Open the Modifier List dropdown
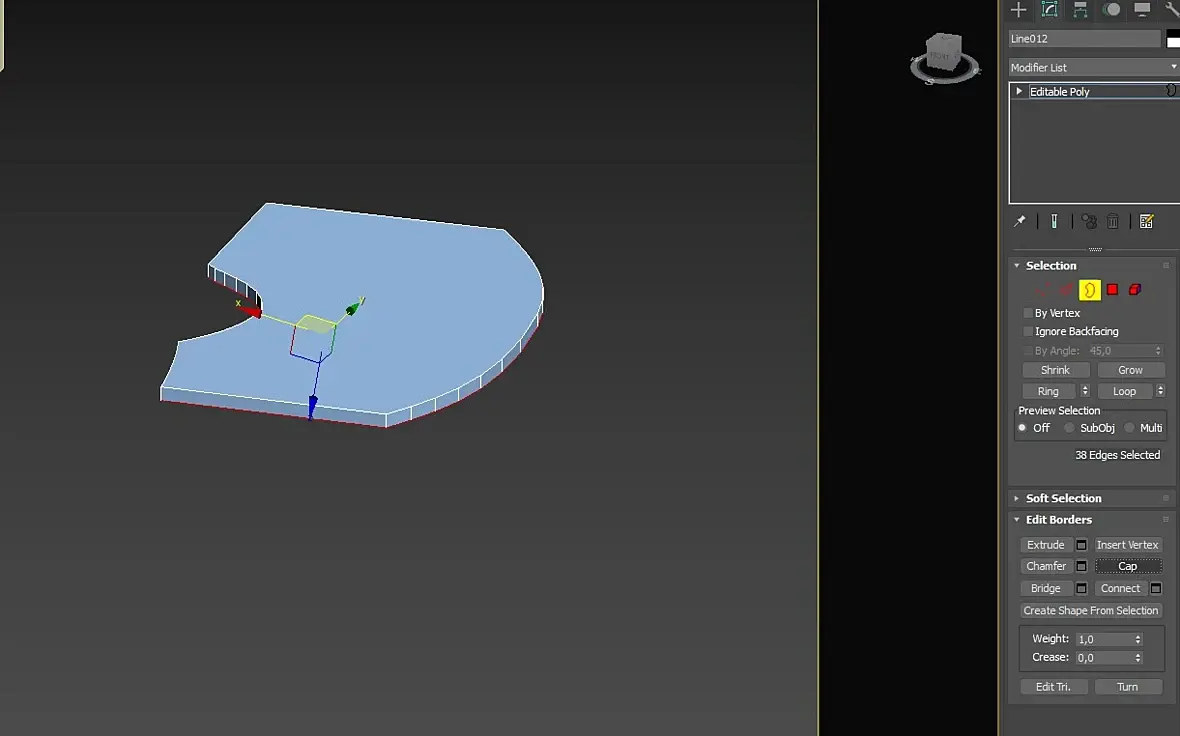The height and width of the screenshot is (736, 1180). coord(1093,67)
